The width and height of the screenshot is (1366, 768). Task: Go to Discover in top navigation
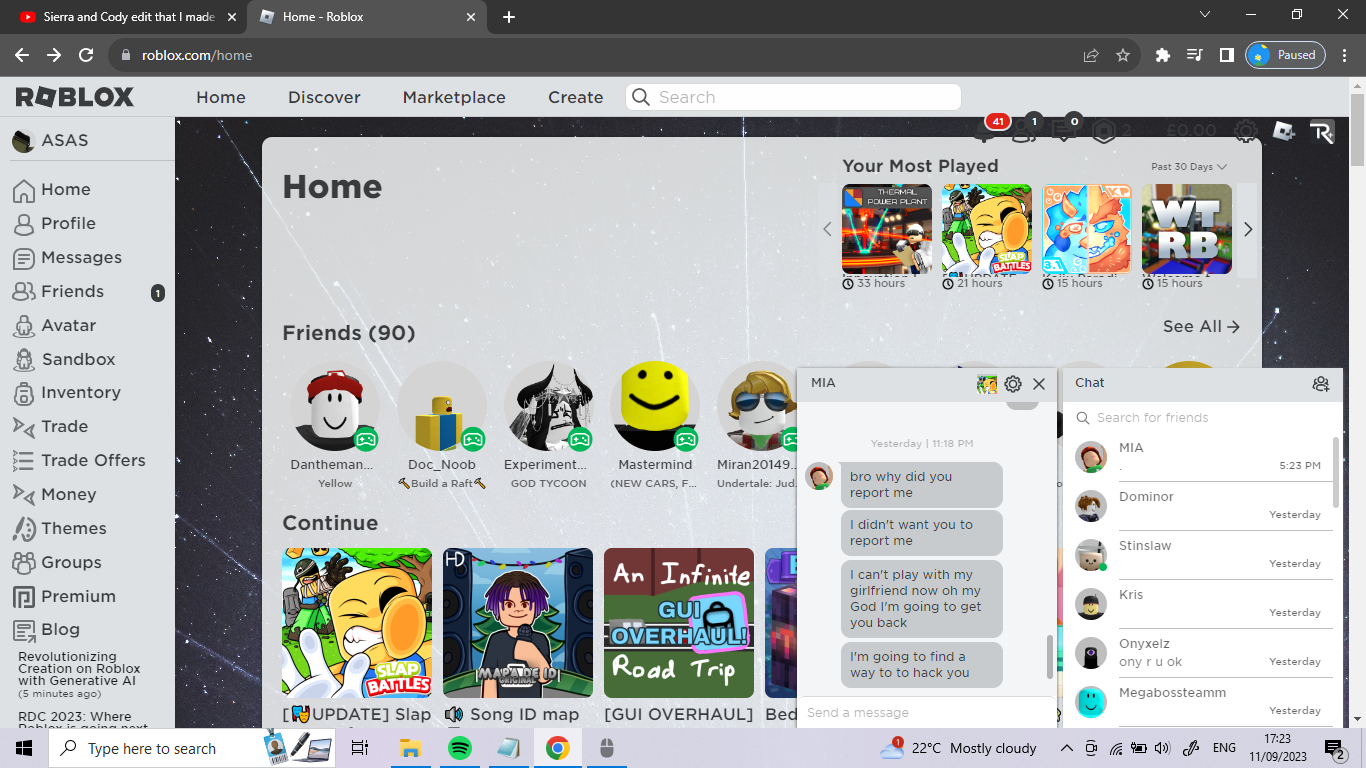[x=324, y=97]
